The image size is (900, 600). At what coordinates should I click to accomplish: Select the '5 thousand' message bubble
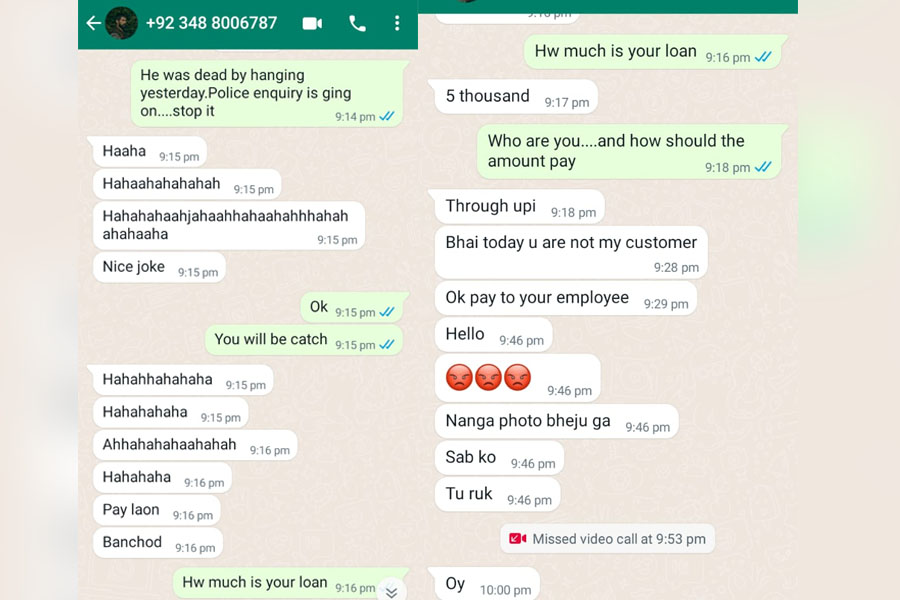pos(516,96)
